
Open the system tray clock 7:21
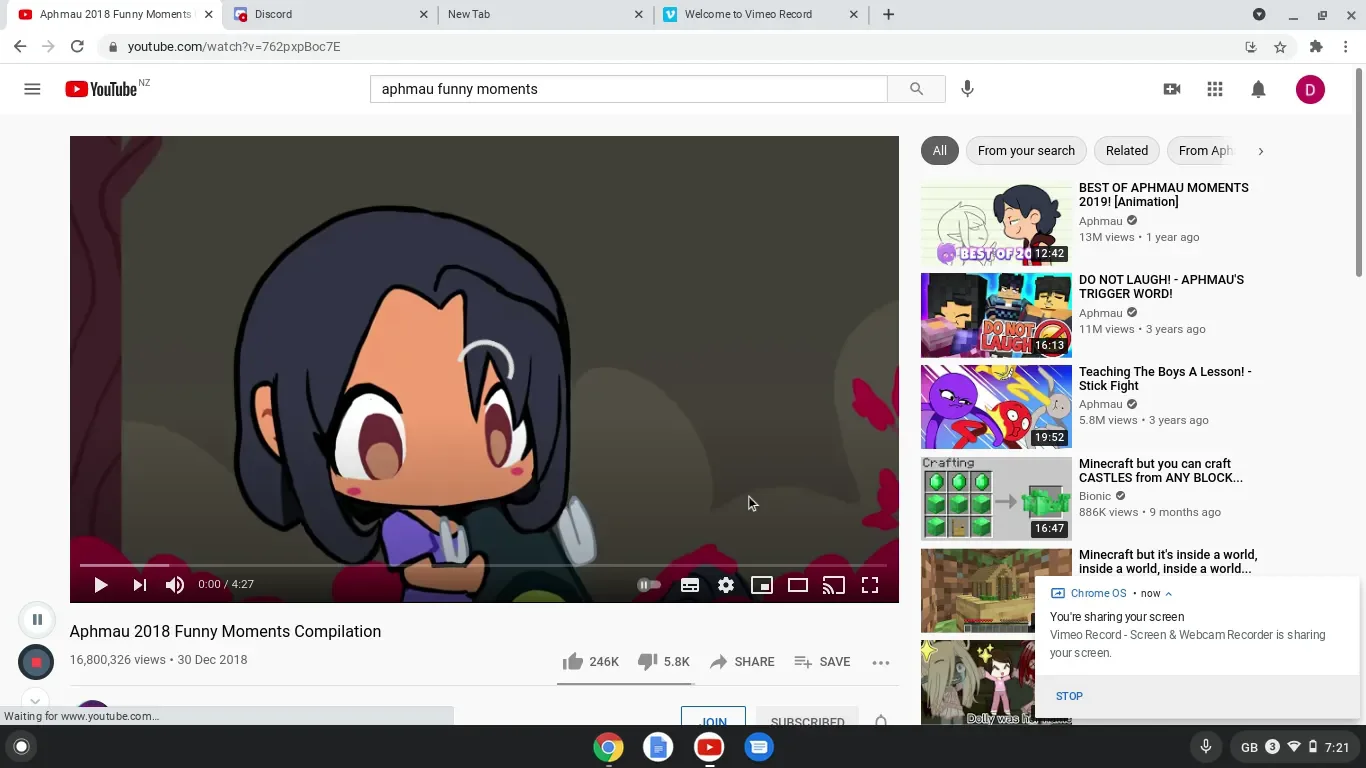[1336, 747]
